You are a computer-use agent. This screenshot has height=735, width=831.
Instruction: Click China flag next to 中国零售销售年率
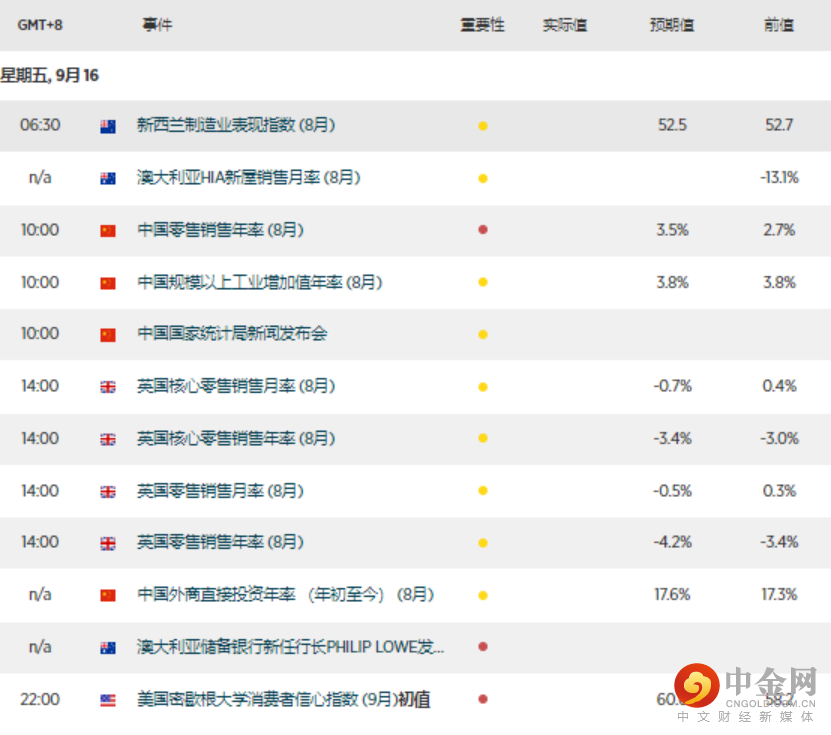[x=108, y=231]
